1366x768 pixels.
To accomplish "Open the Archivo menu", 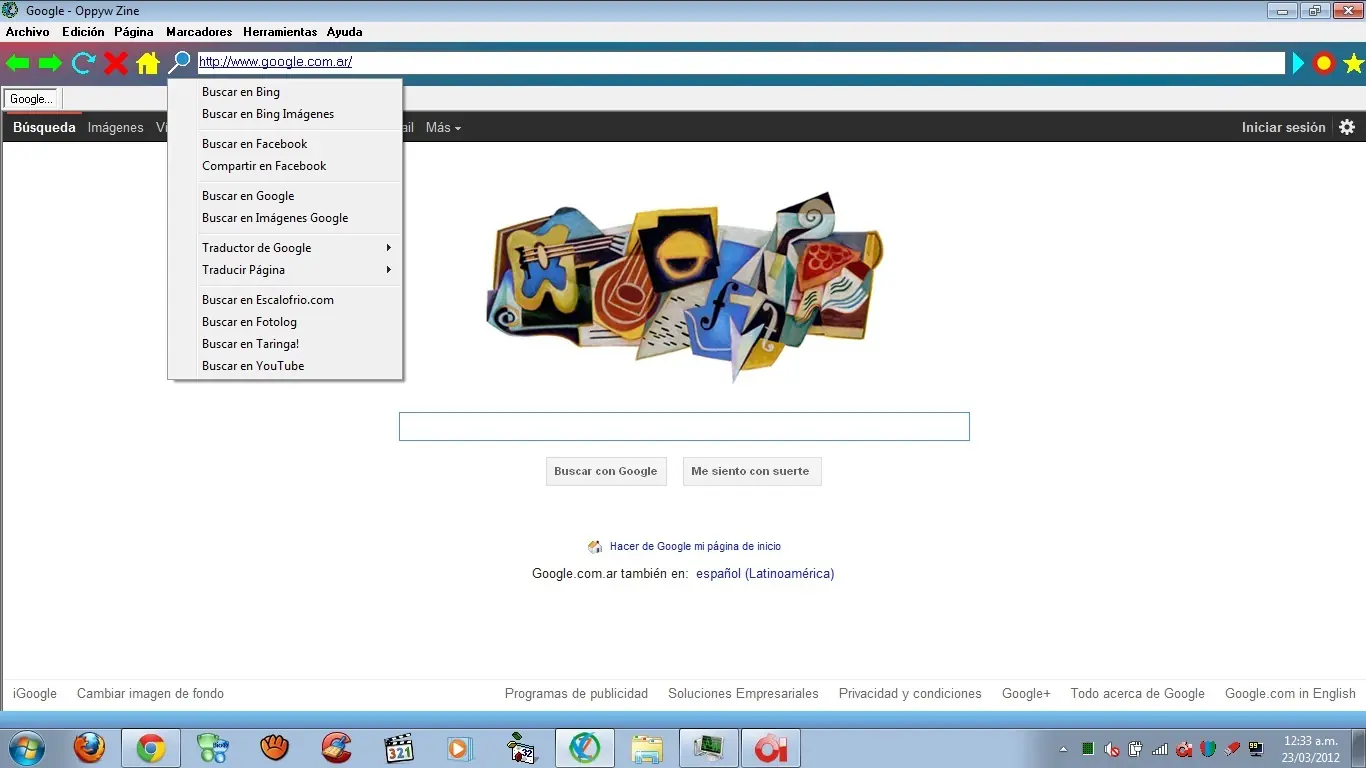I will (28, 32).
